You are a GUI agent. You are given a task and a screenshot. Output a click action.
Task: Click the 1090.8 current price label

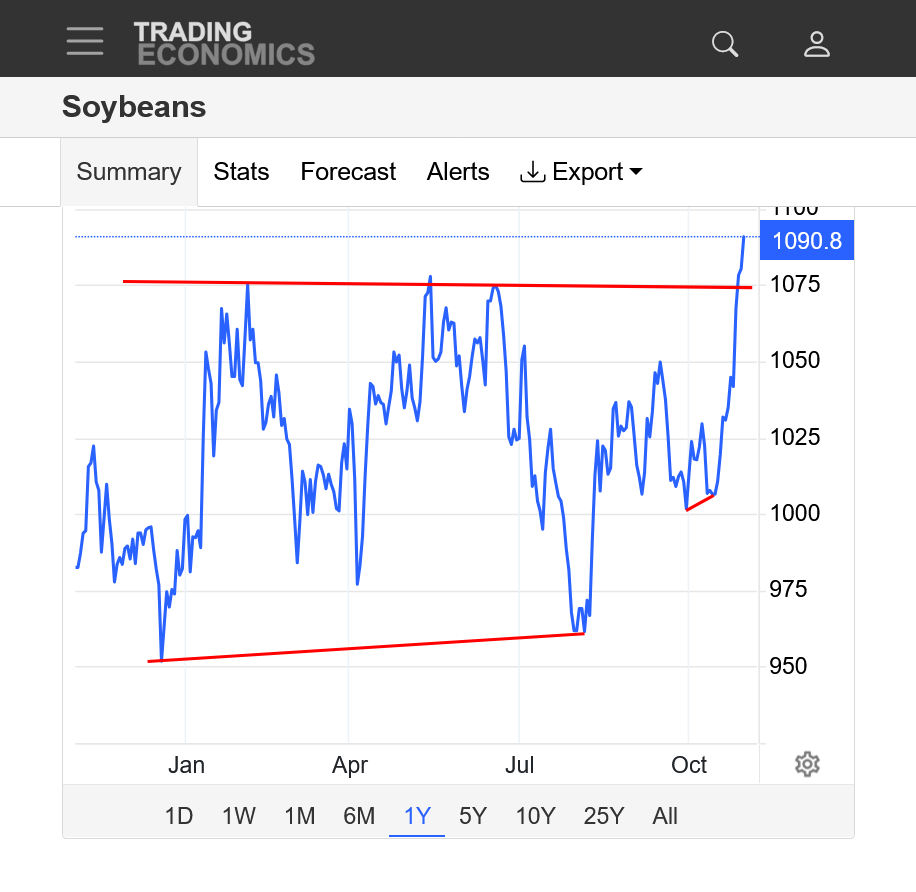(806, 240)
